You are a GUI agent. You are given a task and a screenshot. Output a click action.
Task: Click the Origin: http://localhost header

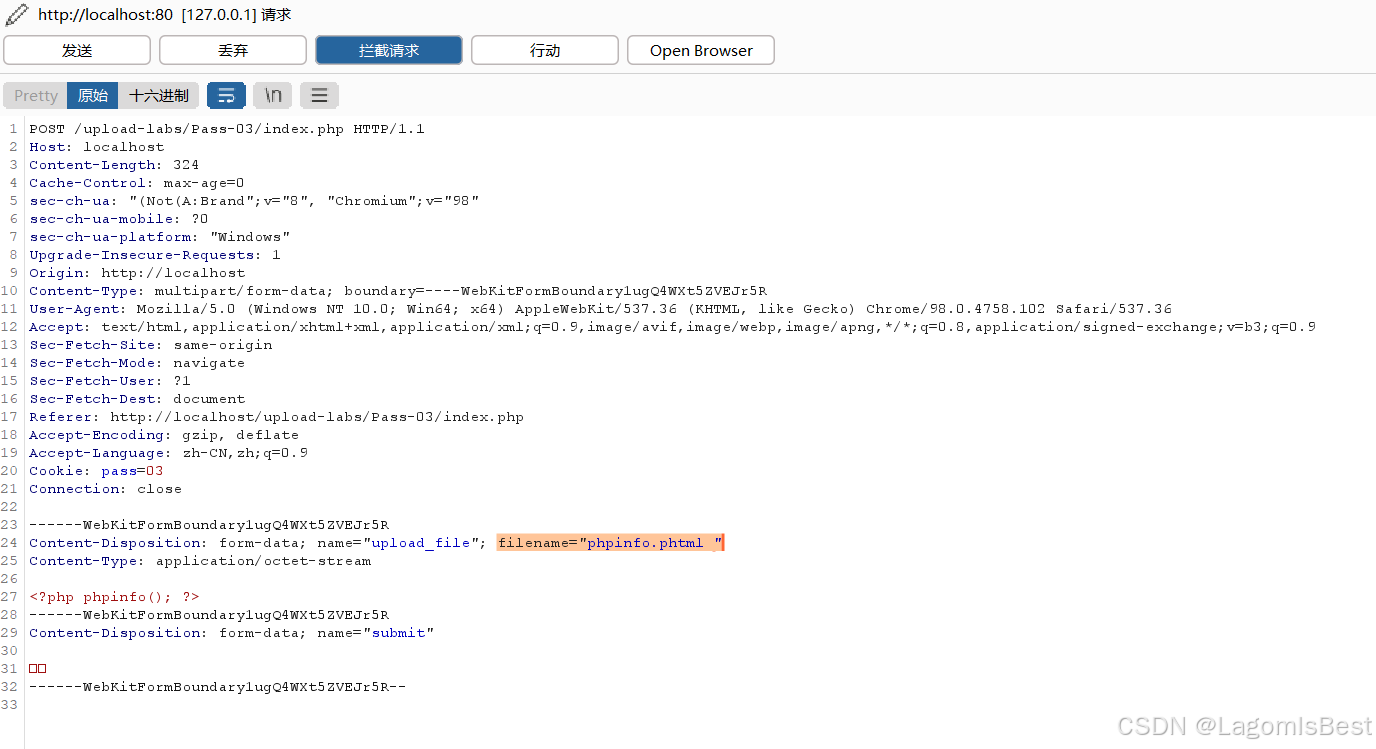click(x=137, y=273)
